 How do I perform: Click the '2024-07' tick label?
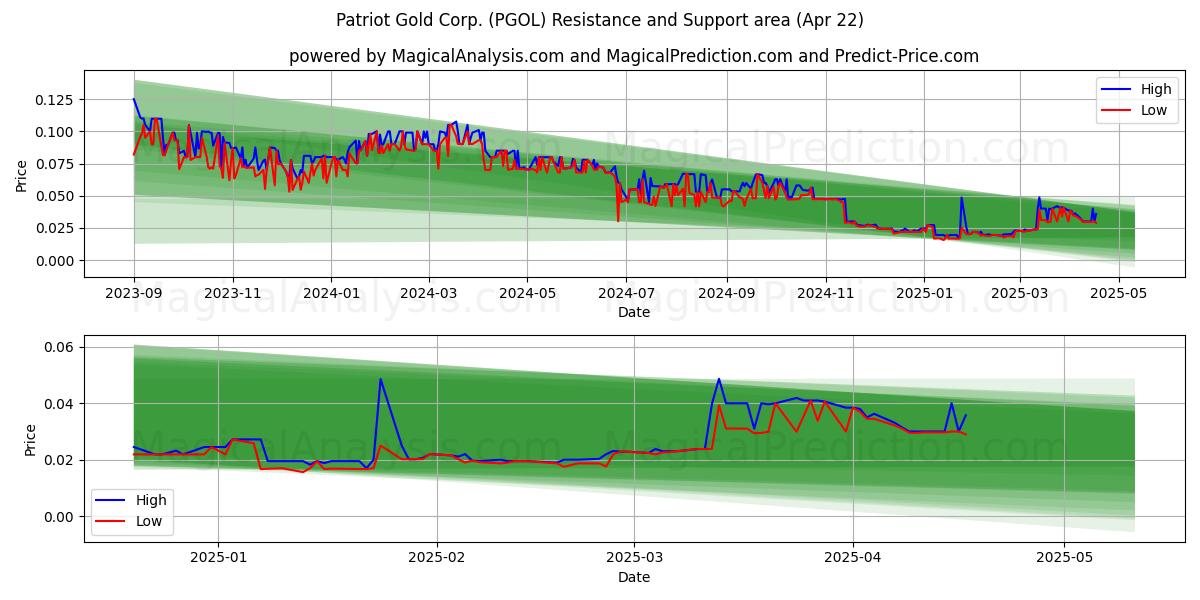tap(626, 292)
